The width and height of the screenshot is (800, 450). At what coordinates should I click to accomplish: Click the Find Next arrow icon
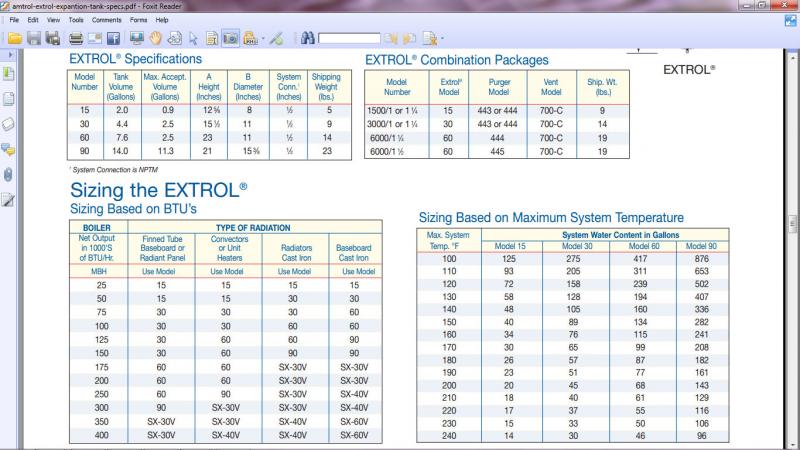pos(410,38)
